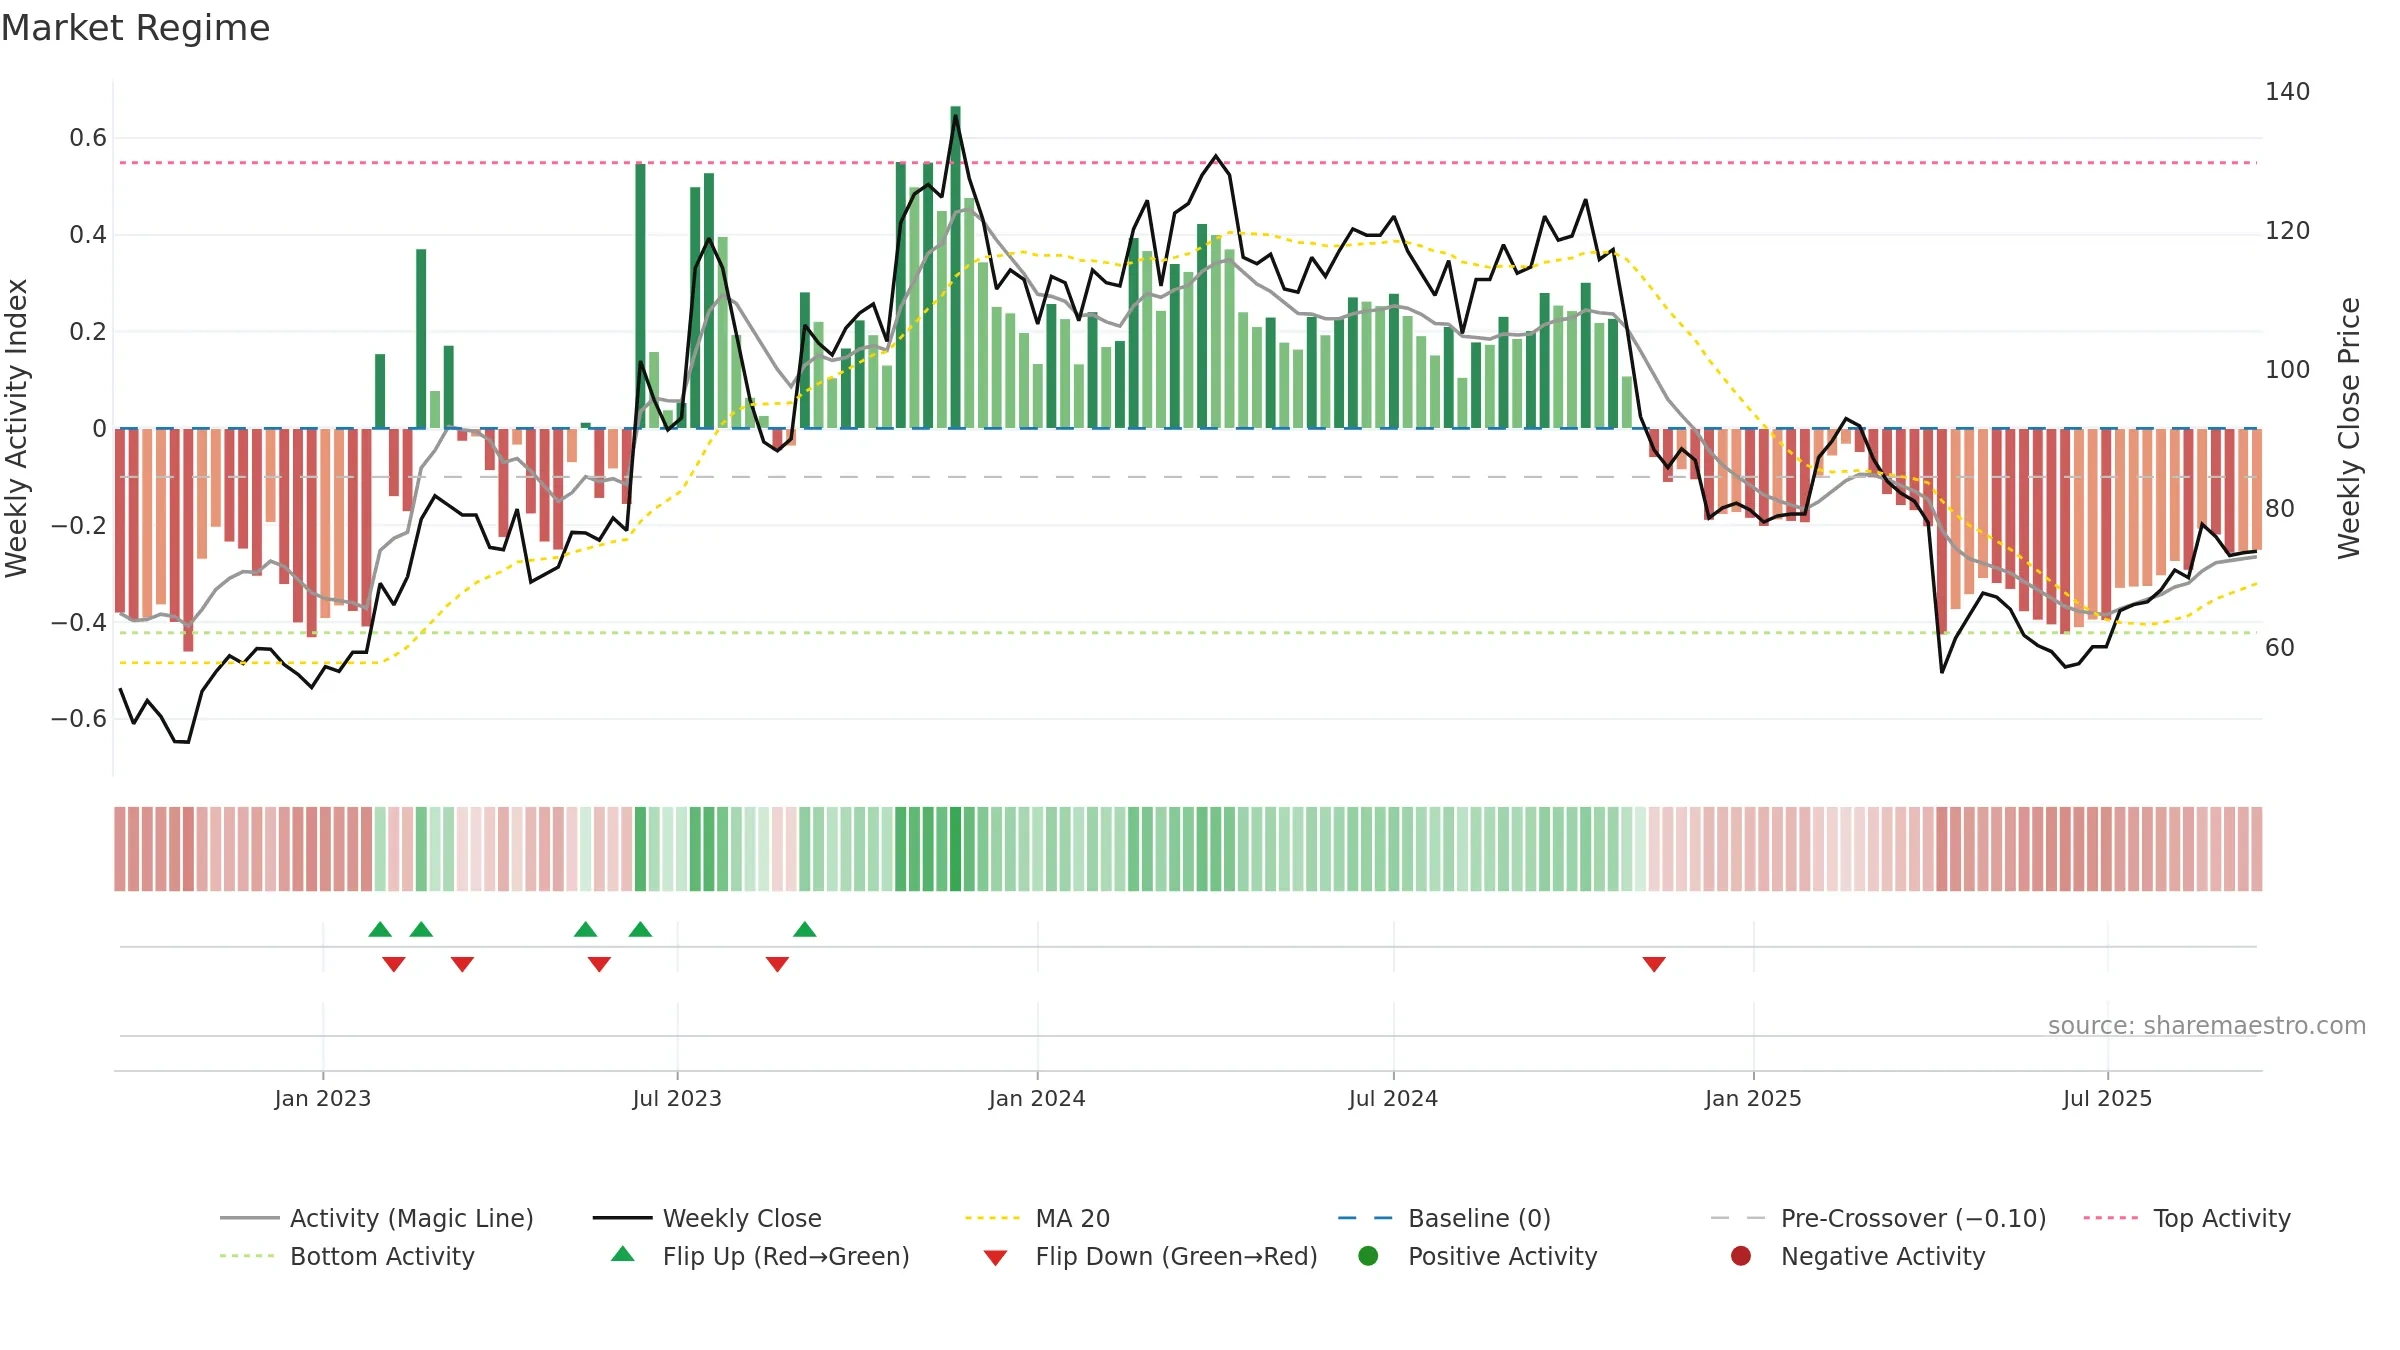Click the 100 price axis tick
Image resolution: width=2400 pixels, height=1350 pixels.
point(2288,370)
